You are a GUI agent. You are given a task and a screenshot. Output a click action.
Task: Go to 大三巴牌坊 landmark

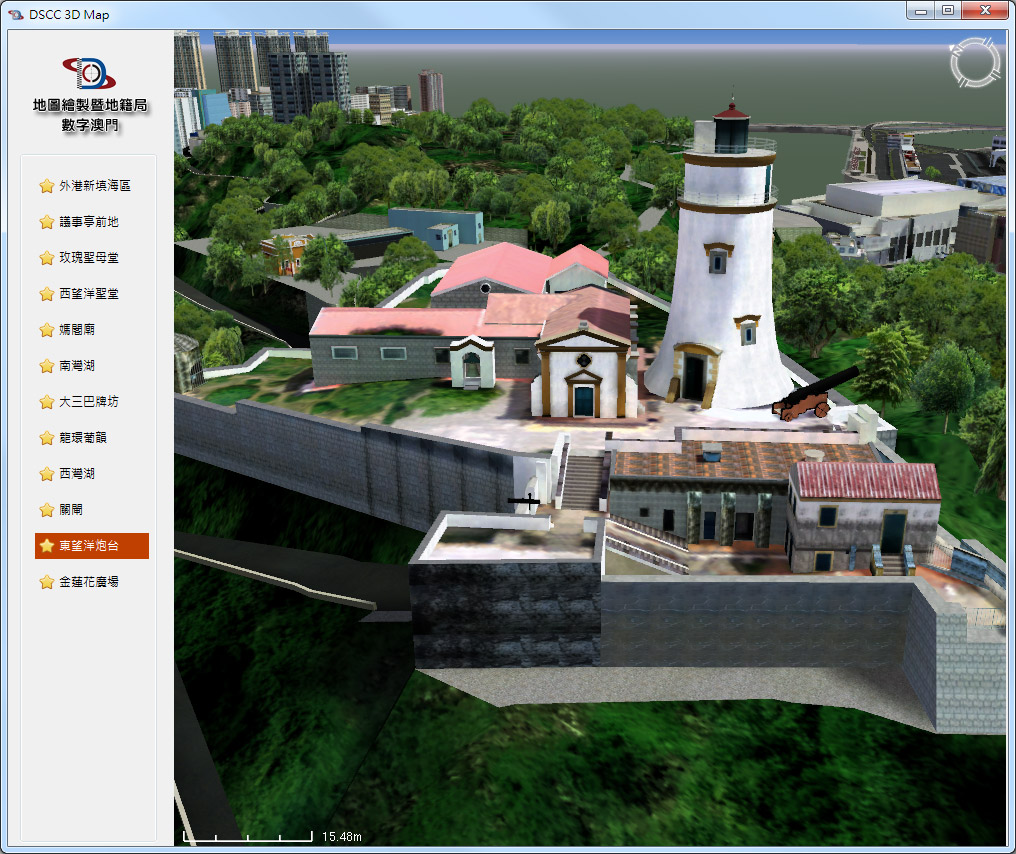pyautogui.click(x=88, y=402)
